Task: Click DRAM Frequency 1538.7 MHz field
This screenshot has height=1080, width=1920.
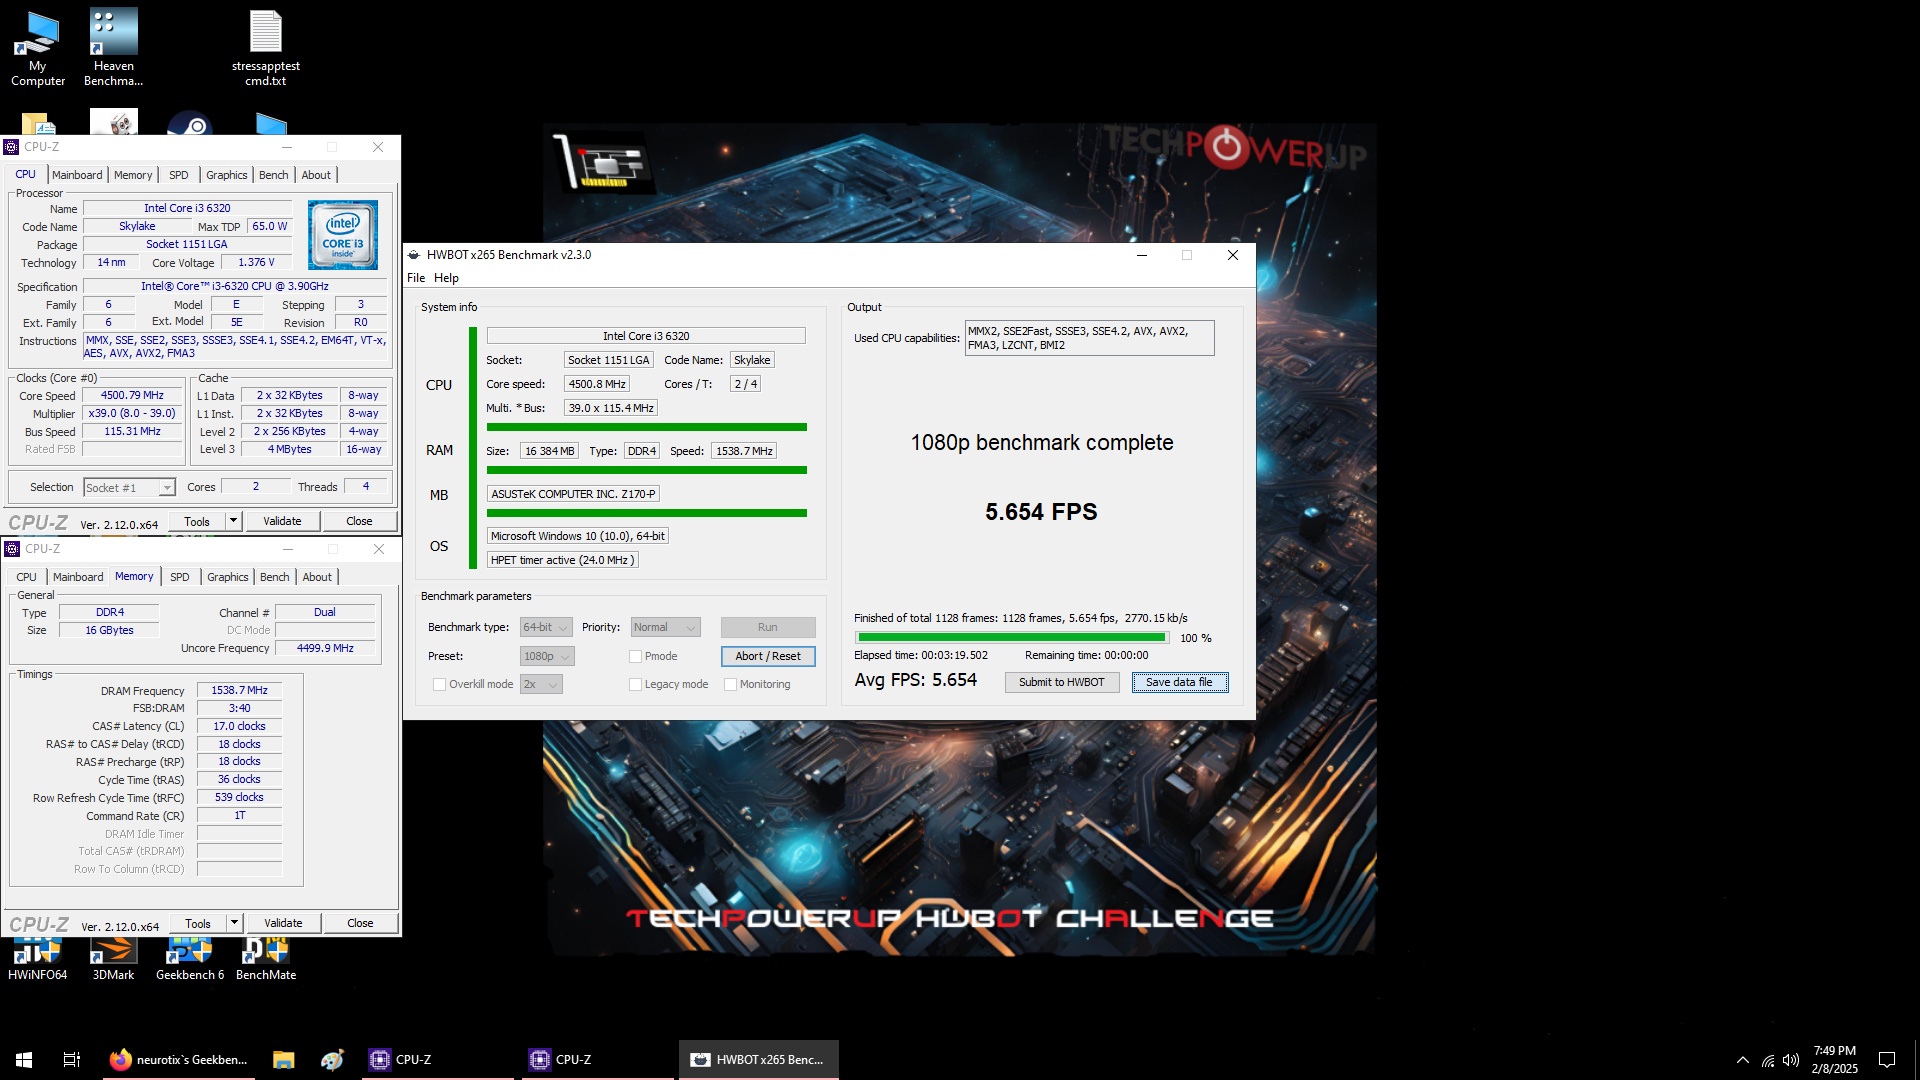Action: pyautogui.click(x=240, y=690)
